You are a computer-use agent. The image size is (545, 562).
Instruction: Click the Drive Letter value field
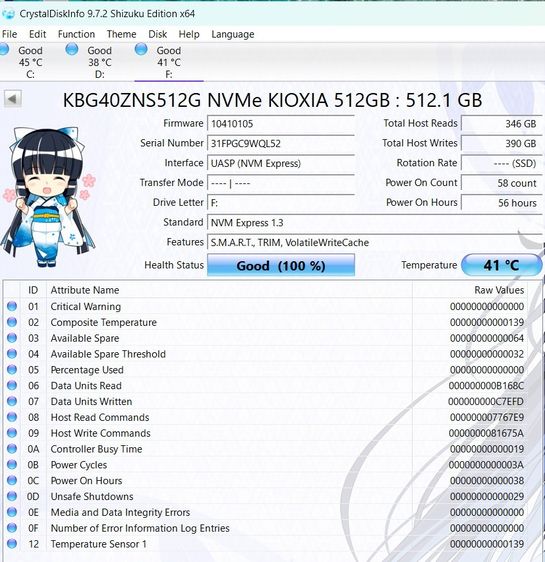(x=281, y=203)
